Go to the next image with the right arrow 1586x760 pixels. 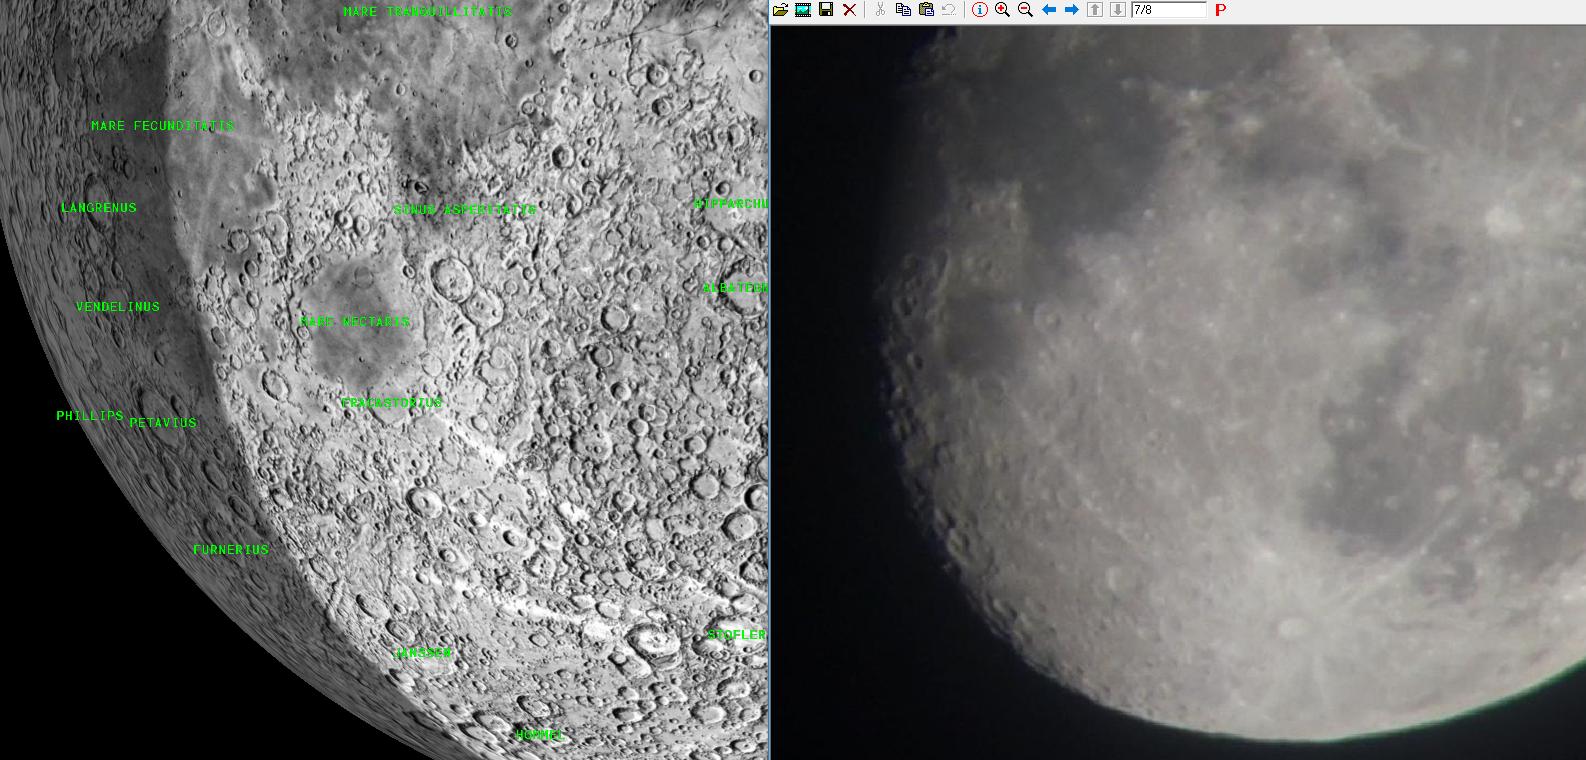(1072, 10)
